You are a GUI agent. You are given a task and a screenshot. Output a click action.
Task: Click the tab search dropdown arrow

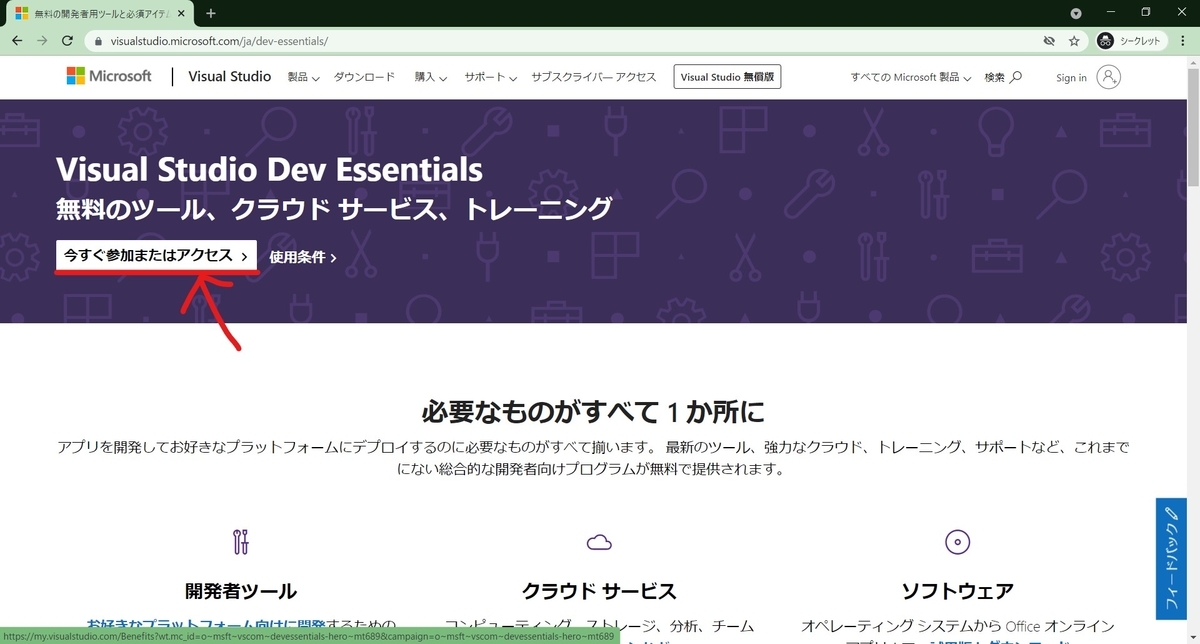click(x=1076, y=13)
